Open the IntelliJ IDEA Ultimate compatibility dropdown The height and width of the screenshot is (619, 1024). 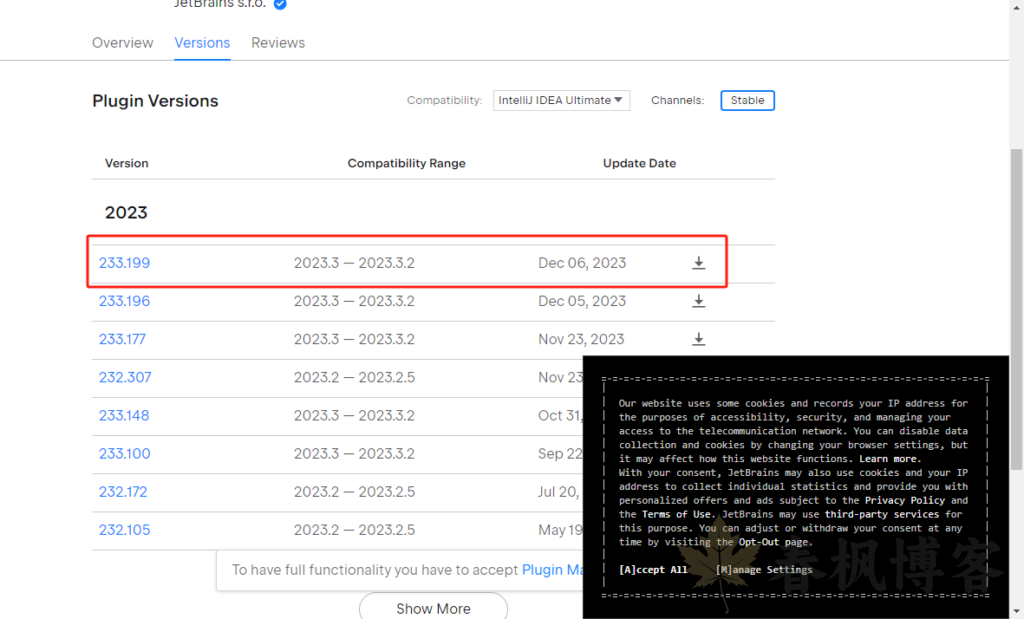click(561, 100)
